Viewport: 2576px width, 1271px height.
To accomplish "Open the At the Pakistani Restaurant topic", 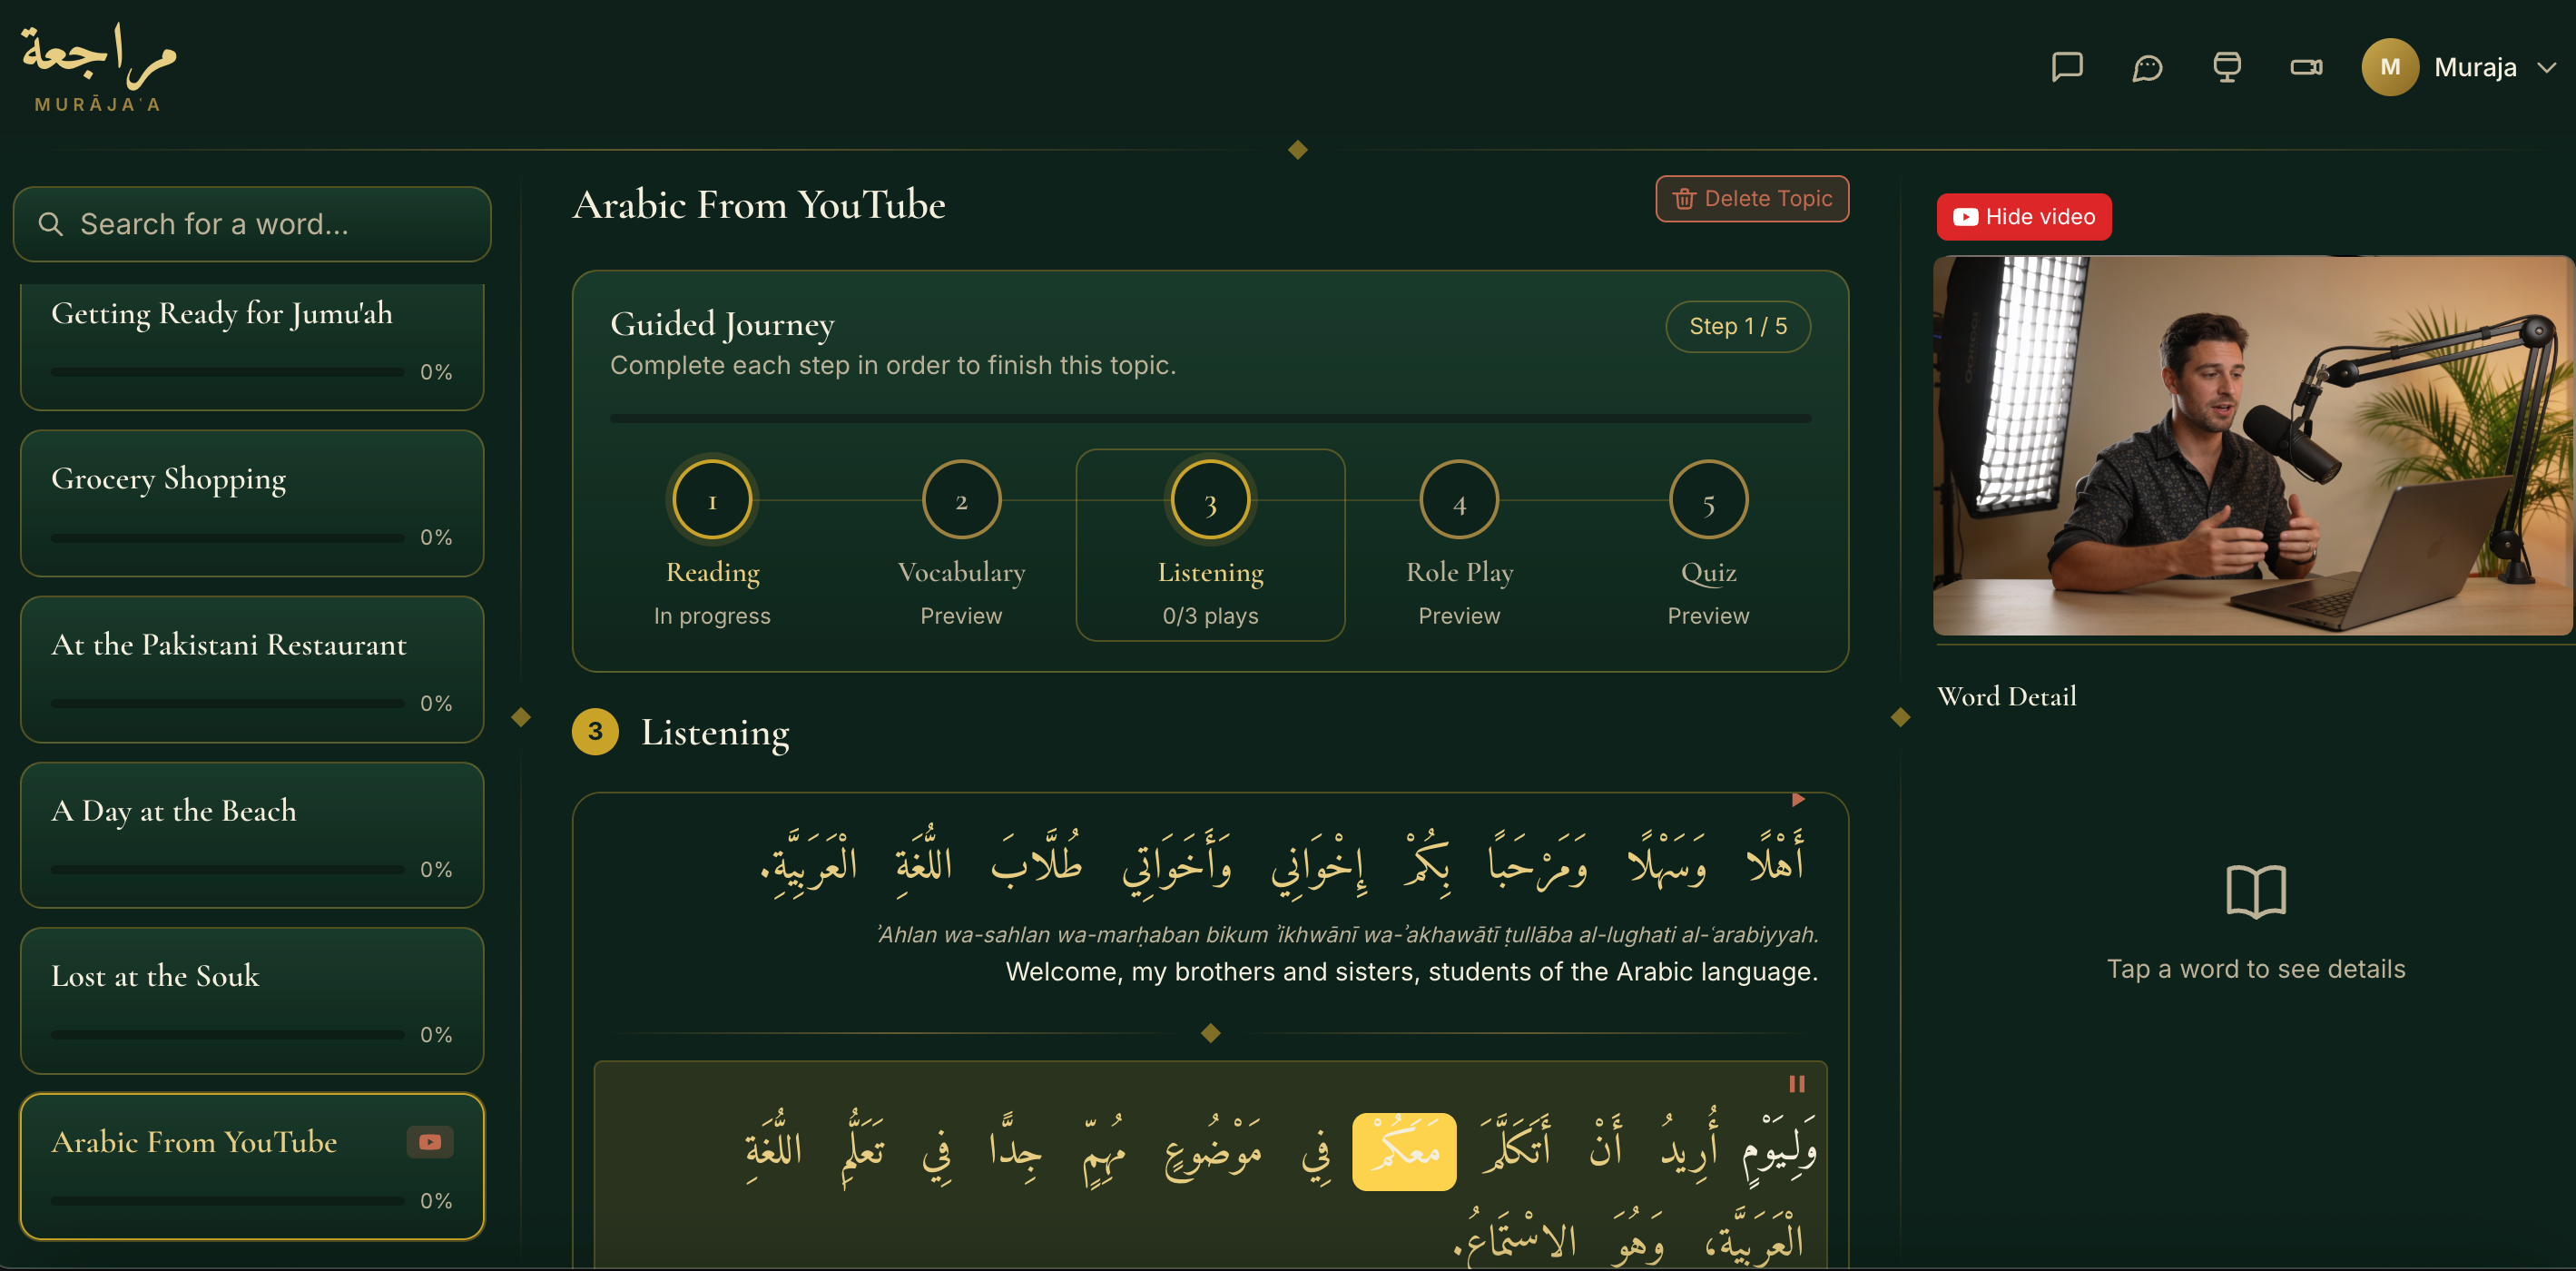I will click(x=252, y=669).
